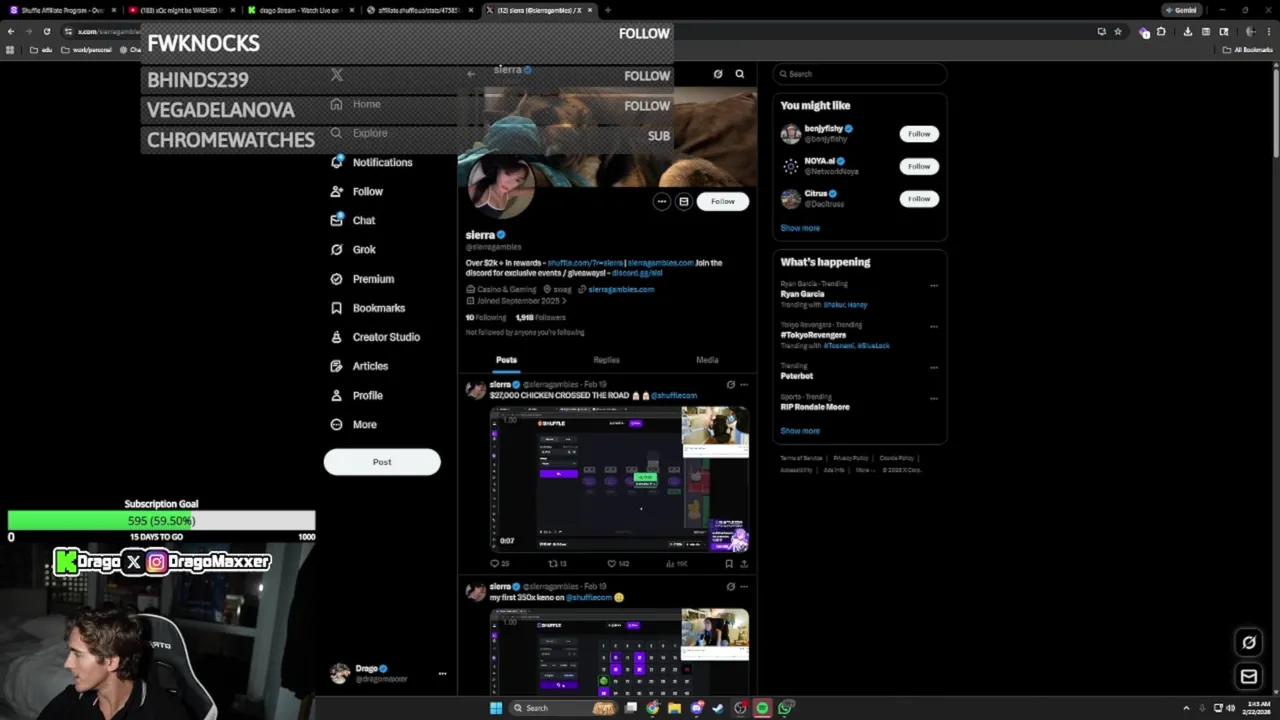The width and height of the screenshot is (1280, 720).
Task: Open Notifications bell in X sidebar
Action: pyautogui.click(x=337, y=162)
